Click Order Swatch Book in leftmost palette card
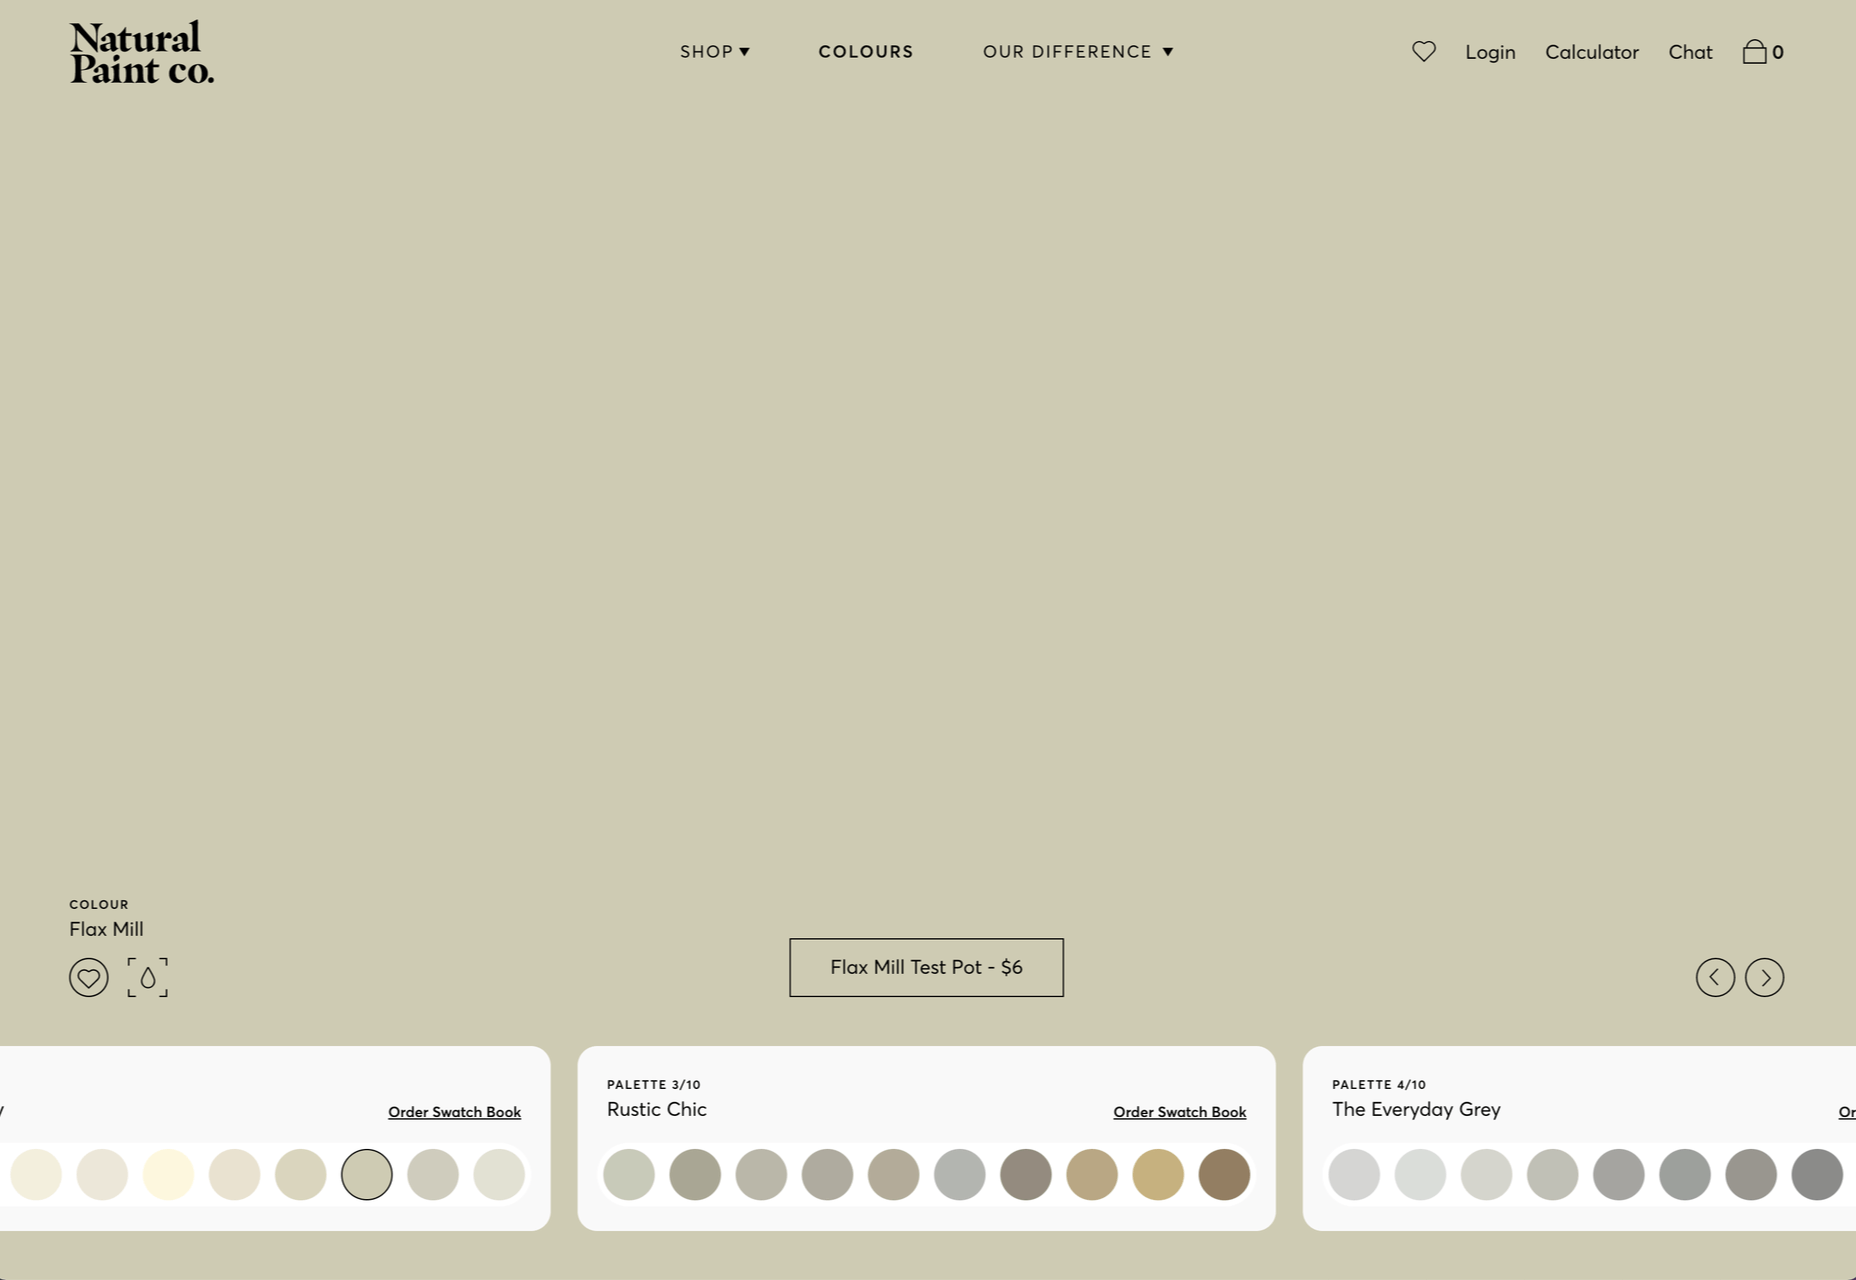1856x1280 pixels. 454,1112
